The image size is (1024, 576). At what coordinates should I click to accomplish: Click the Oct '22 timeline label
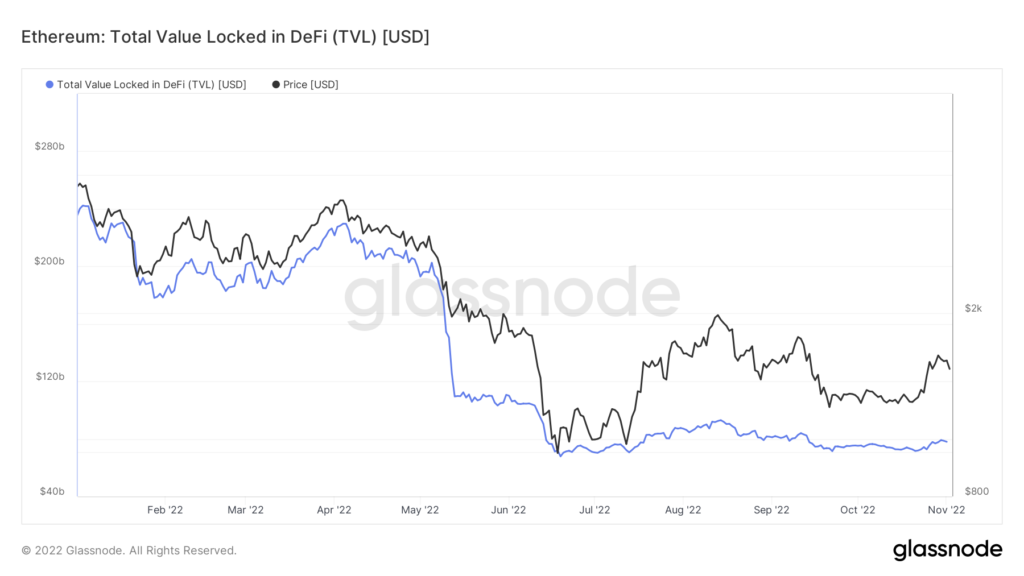tap(857, 509)
